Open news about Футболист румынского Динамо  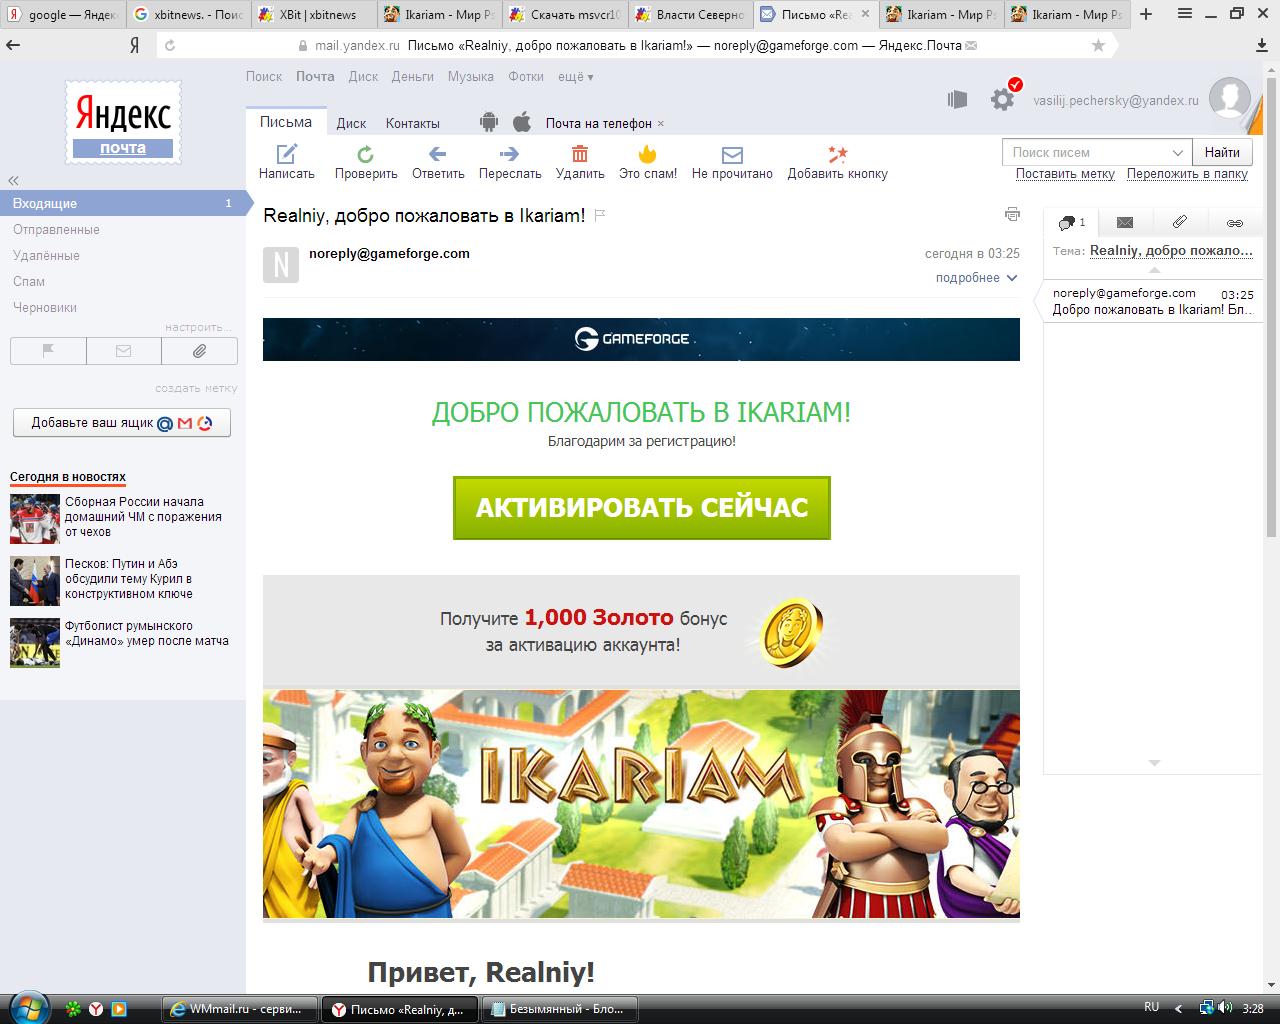tap(147, 633)
